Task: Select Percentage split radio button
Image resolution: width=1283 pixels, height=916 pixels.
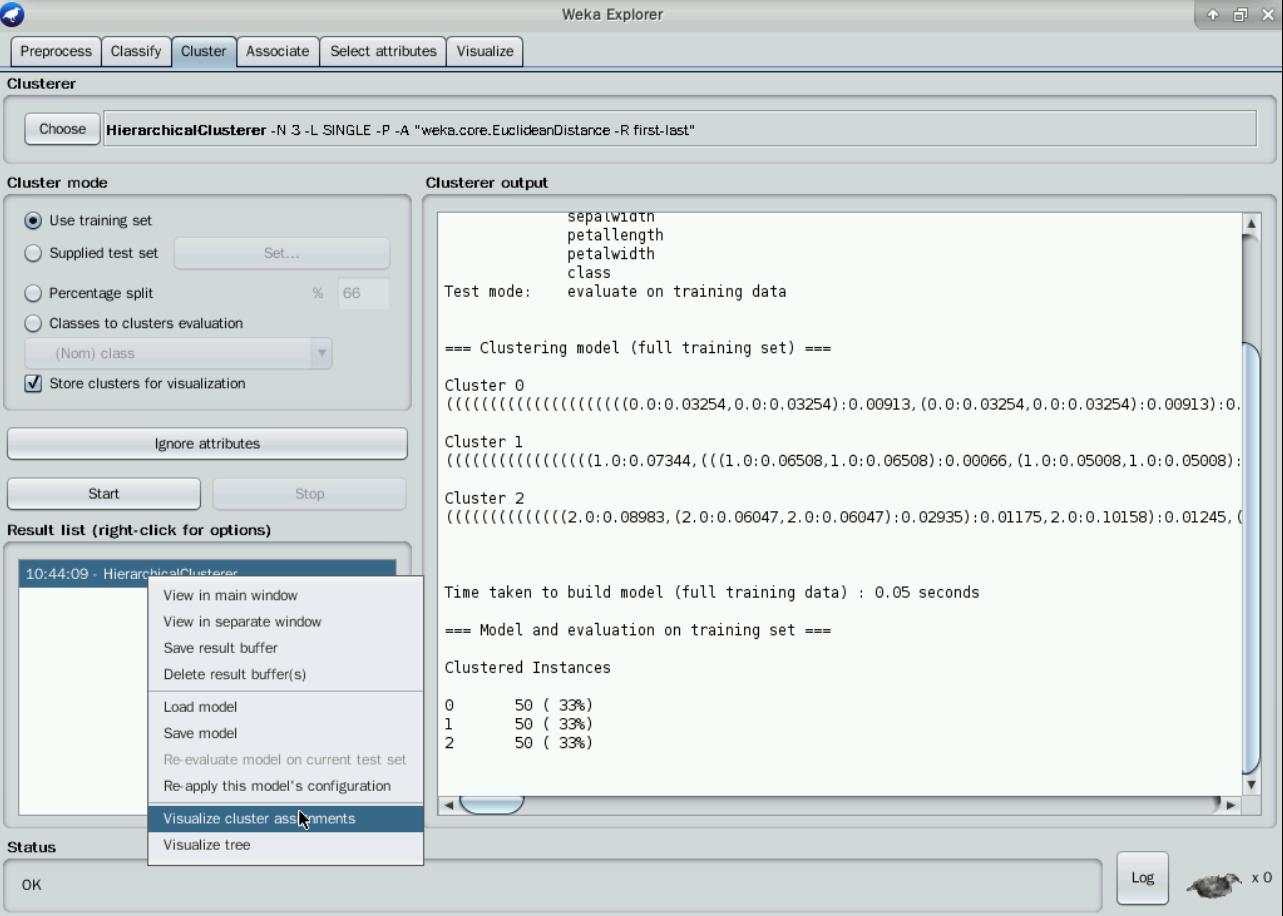Action: pos(34,294)
